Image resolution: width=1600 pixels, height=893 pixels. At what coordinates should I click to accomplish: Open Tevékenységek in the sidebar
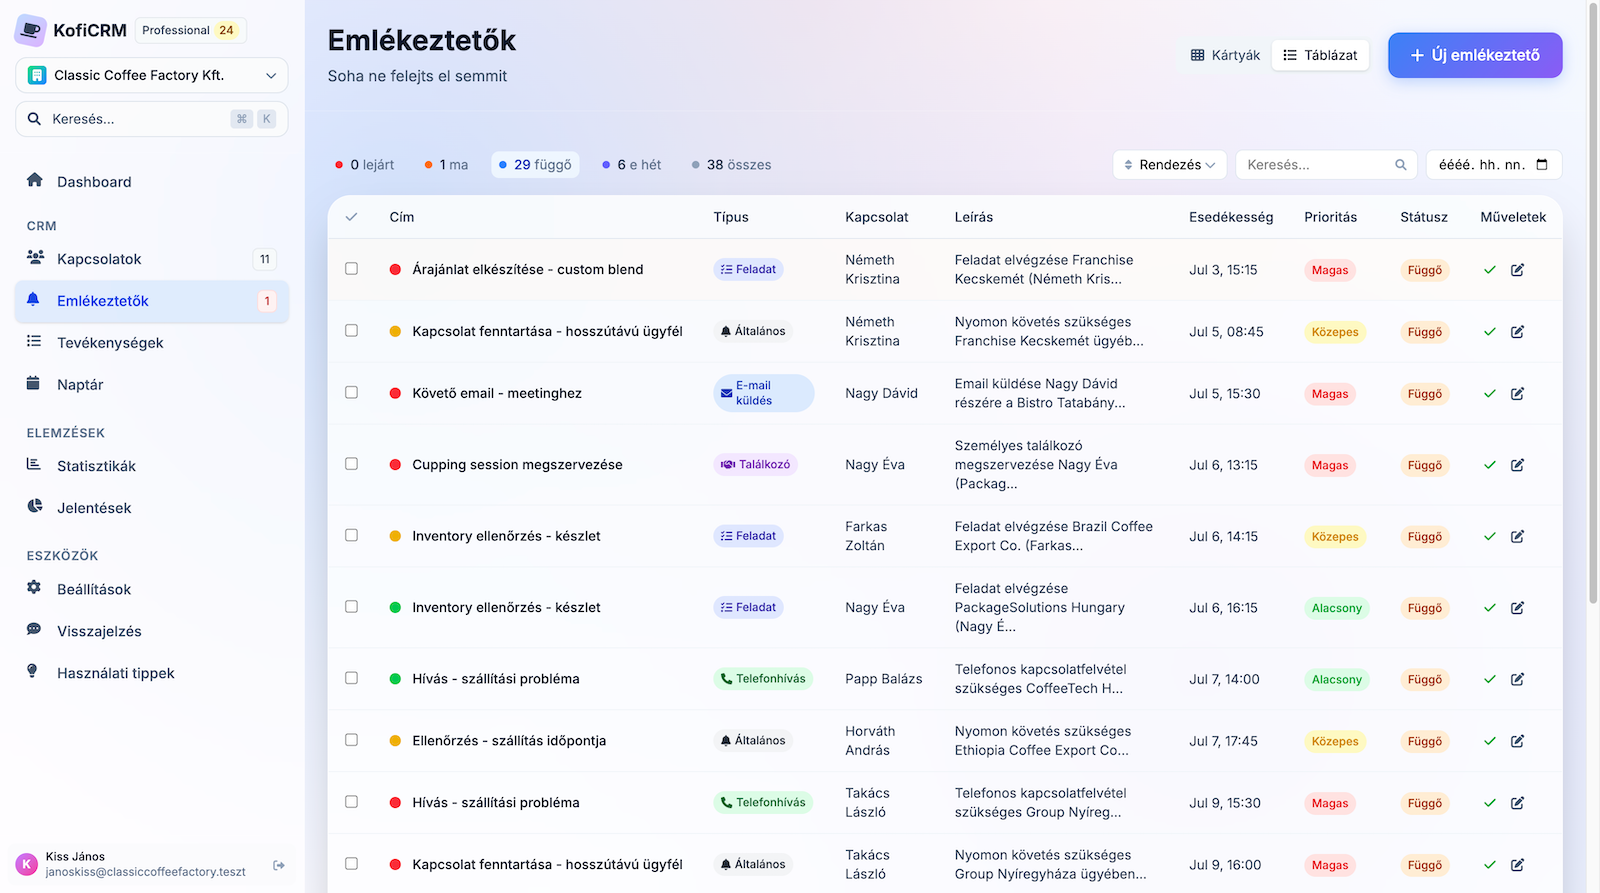152,343
